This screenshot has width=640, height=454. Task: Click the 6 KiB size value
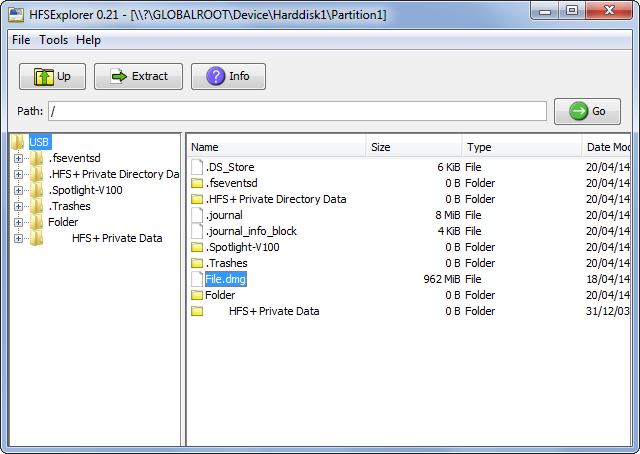449,167
